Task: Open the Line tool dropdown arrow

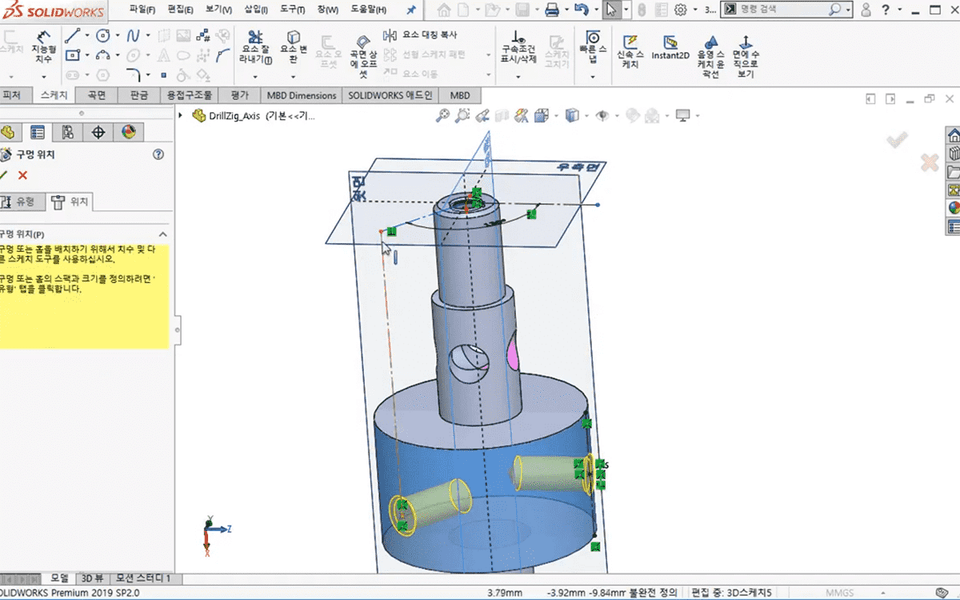Action: coord(86,36)
